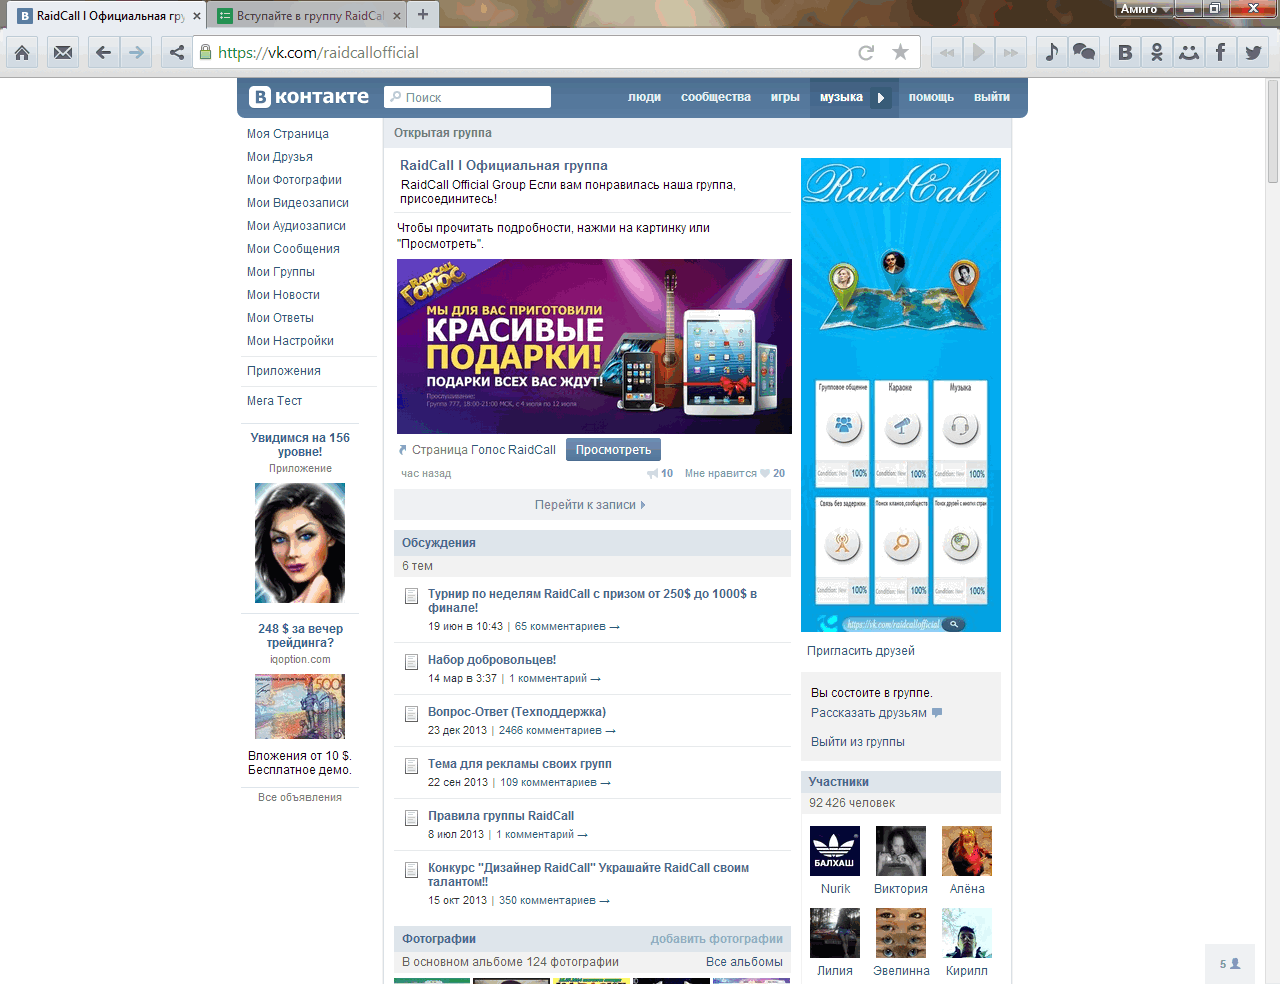Open the Голос RaidCall gifts banner image
The image size is (1280, 984).
pyautogui.click(x=594, y=346)
